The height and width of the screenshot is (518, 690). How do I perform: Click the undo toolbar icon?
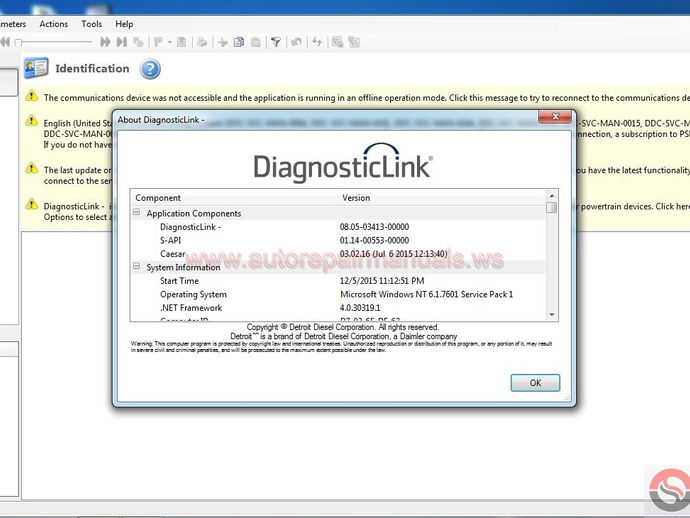click(297, 42)
